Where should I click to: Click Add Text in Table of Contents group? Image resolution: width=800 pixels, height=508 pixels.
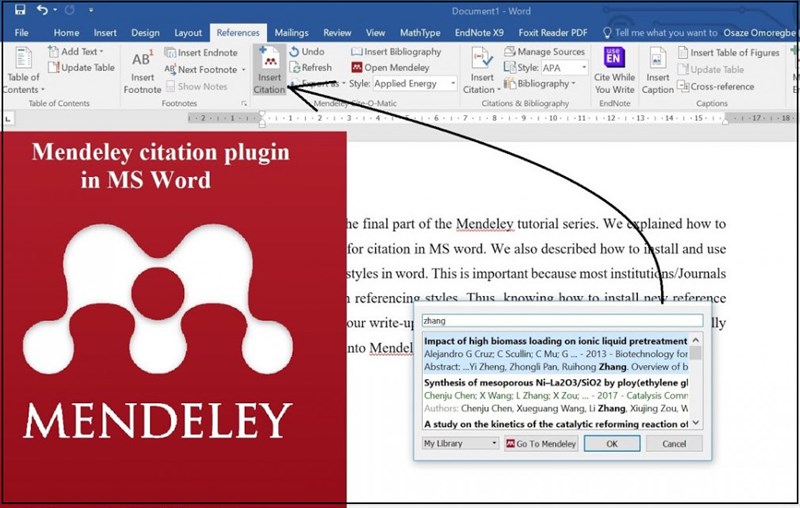(x=76, y=52)
